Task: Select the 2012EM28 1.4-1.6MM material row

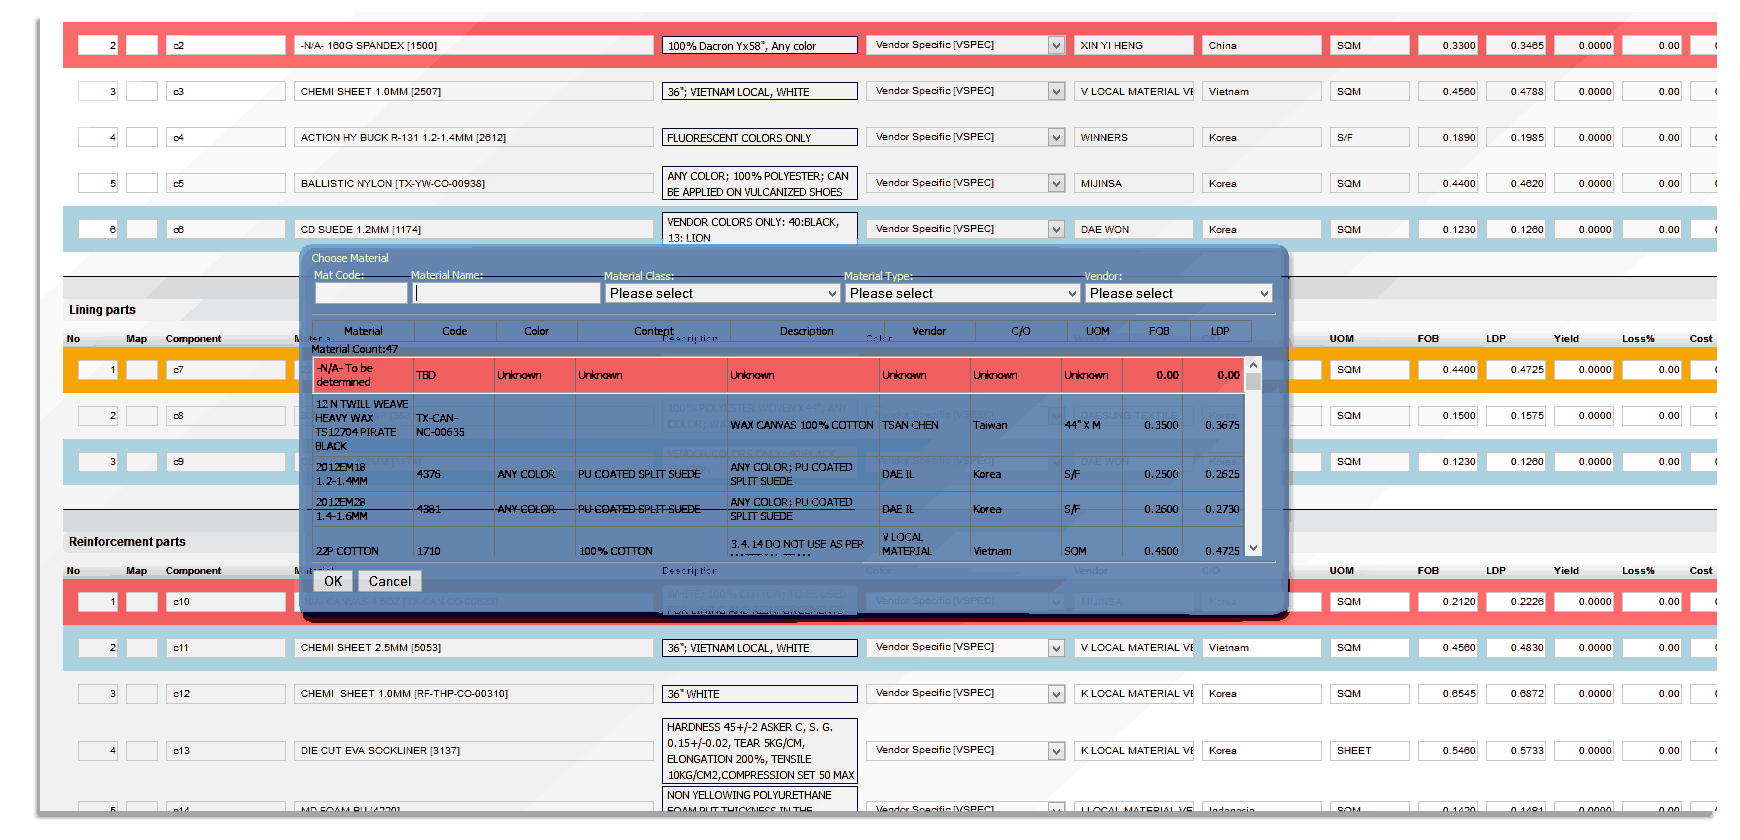Action: 778,509
